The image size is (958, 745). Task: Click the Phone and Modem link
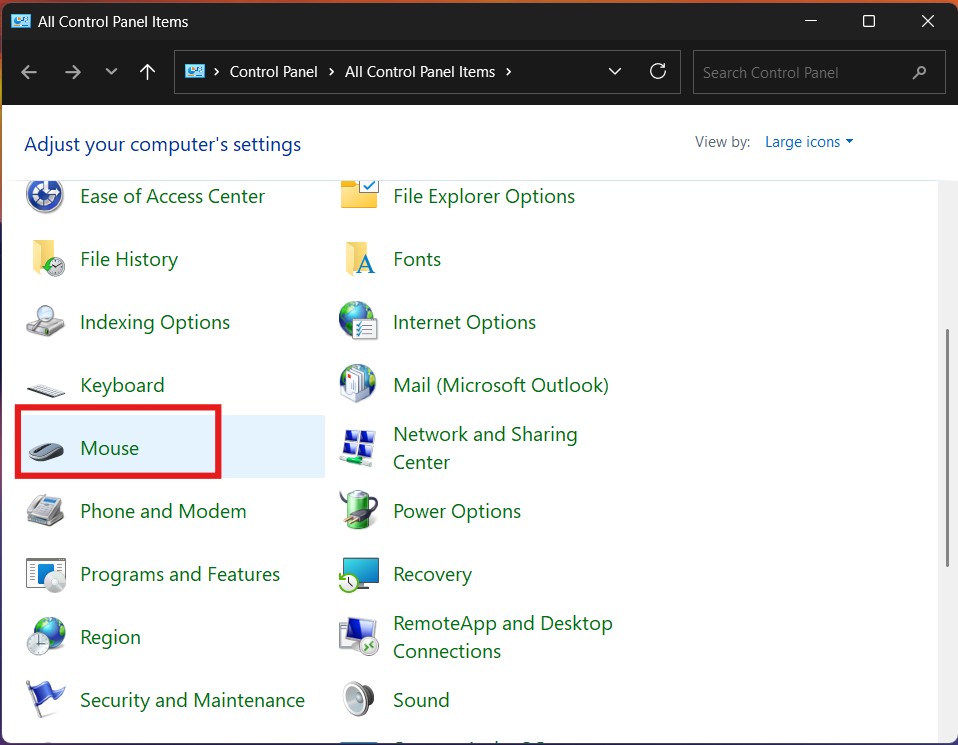click(x=163, y=511)
